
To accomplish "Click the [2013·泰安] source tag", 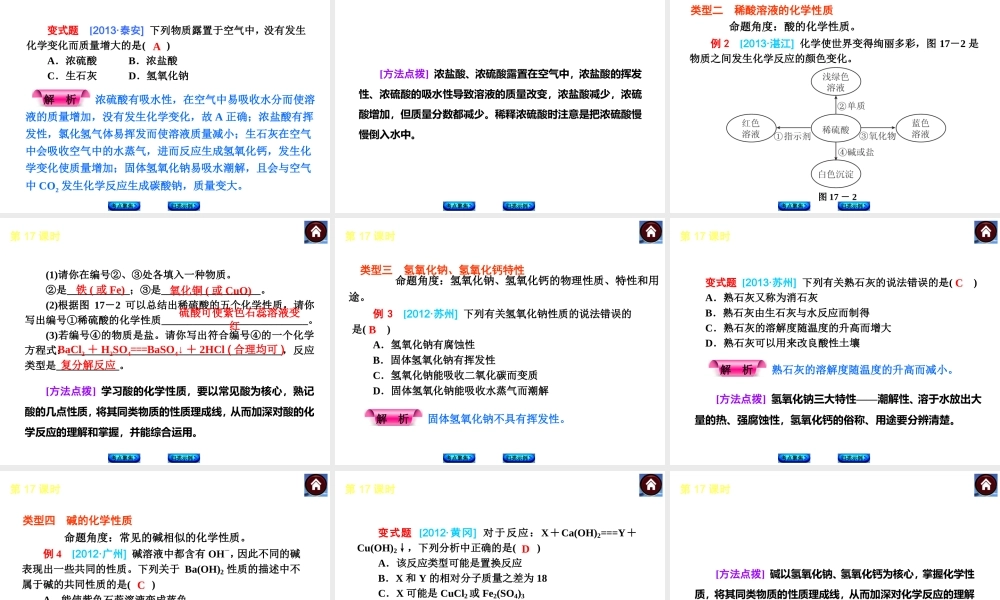I will click(117, 30).
